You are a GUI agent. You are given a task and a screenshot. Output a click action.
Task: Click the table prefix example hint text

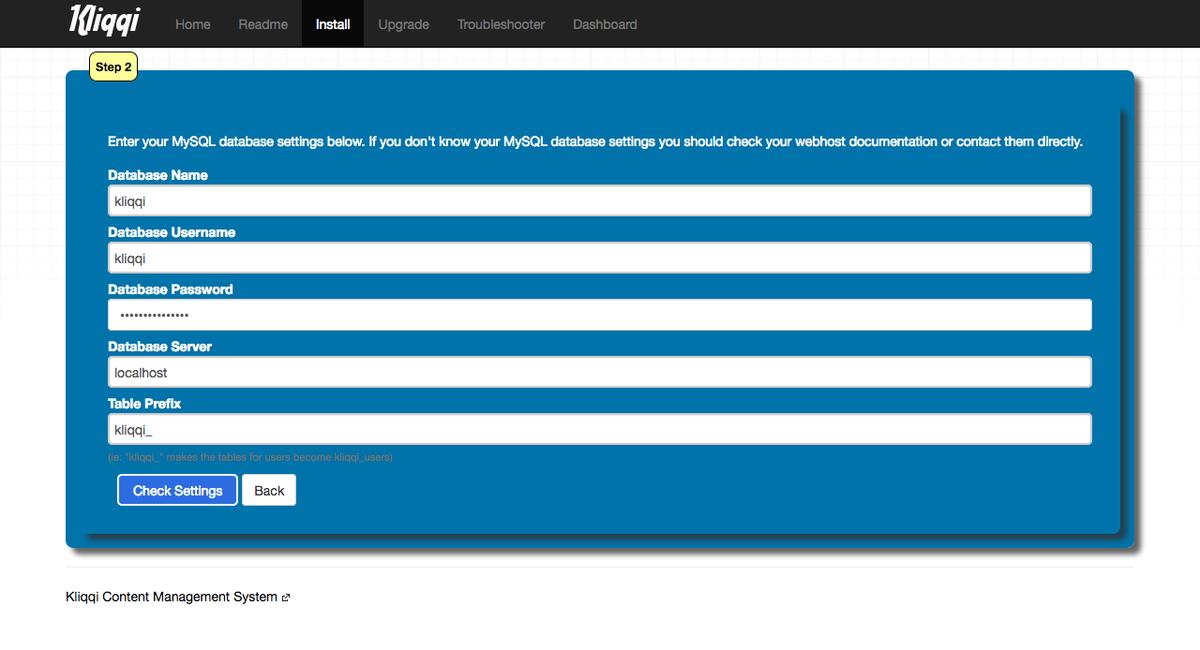[x=250, y=457]
